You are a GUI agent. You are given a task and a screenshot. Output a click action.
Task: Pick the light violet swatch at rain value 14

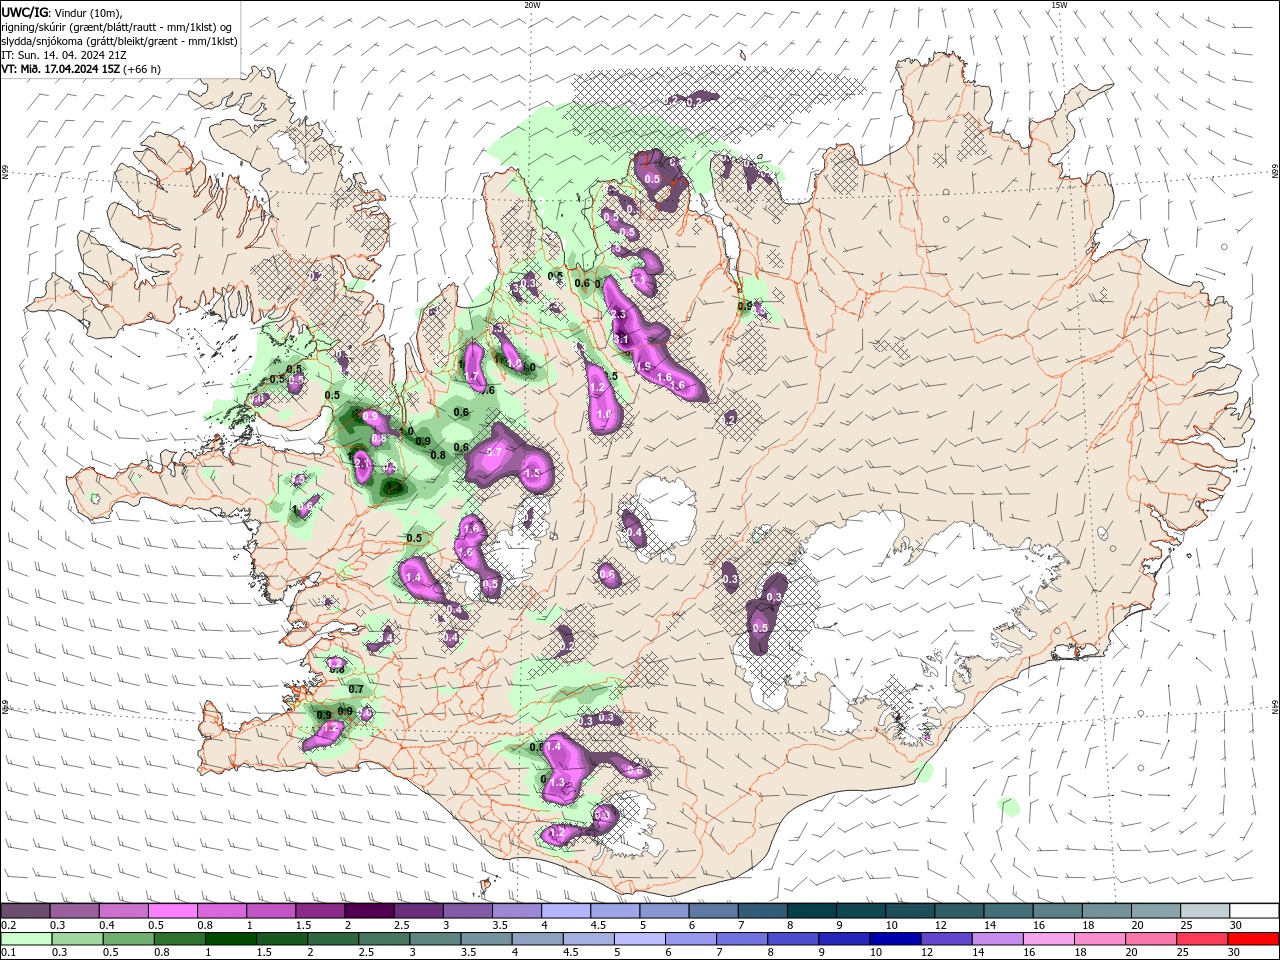[x=998, y=939]
